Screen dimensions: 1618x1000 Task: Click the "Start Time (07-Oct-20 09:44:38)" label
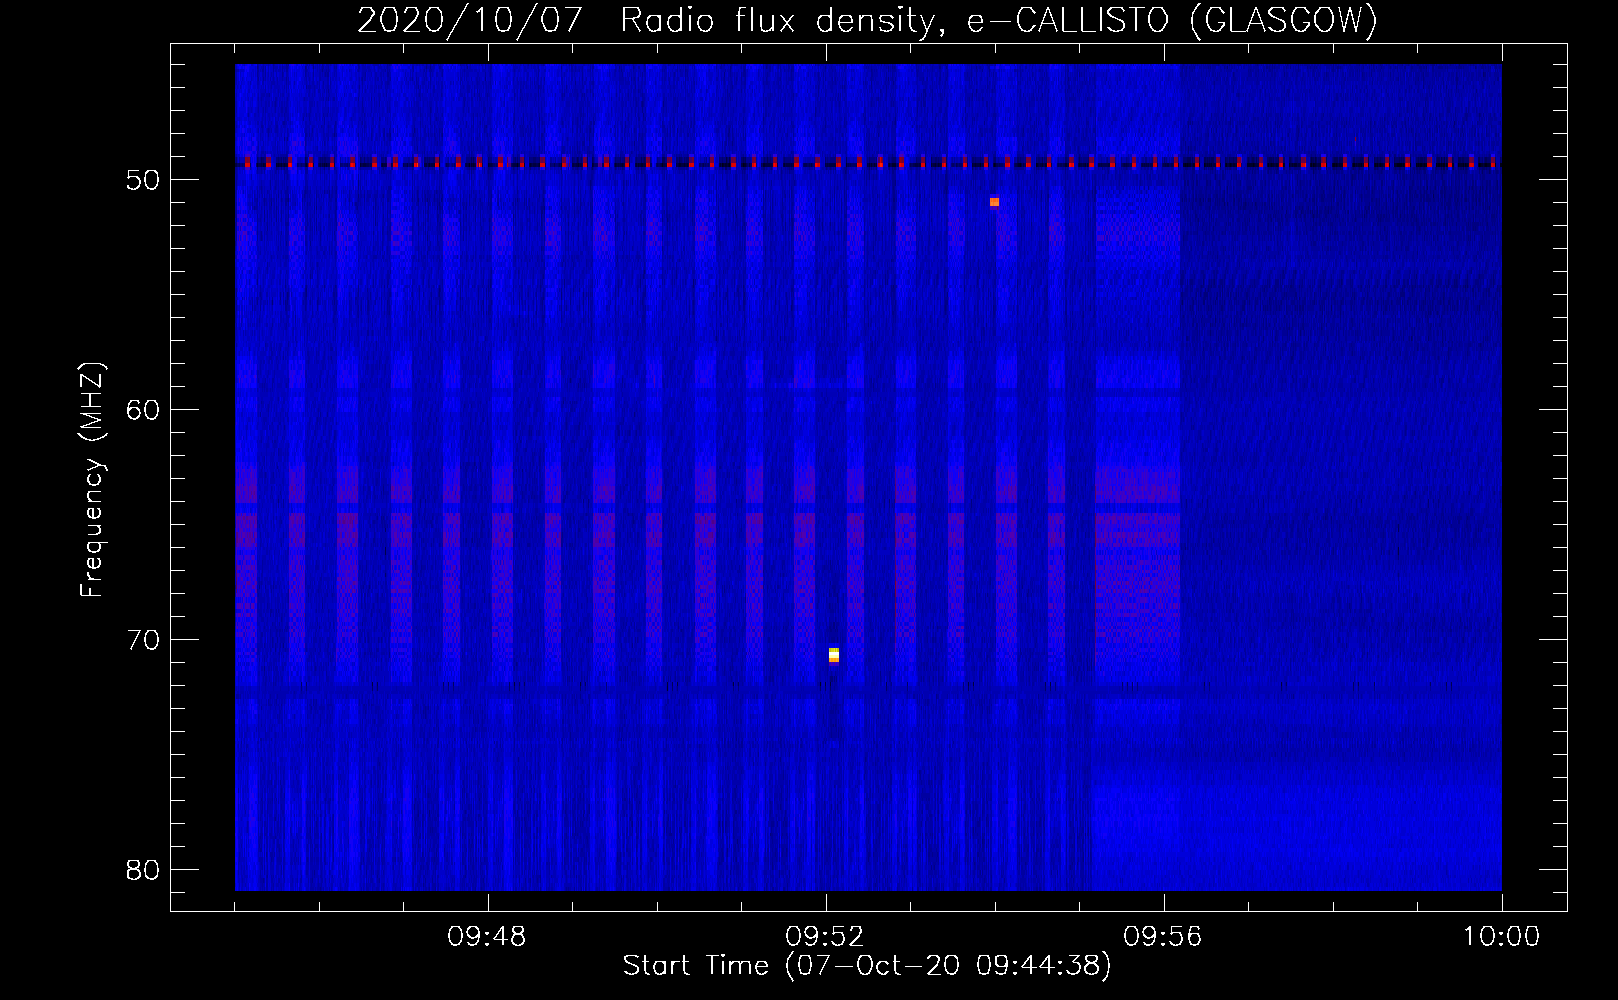[x=867, y=966]
